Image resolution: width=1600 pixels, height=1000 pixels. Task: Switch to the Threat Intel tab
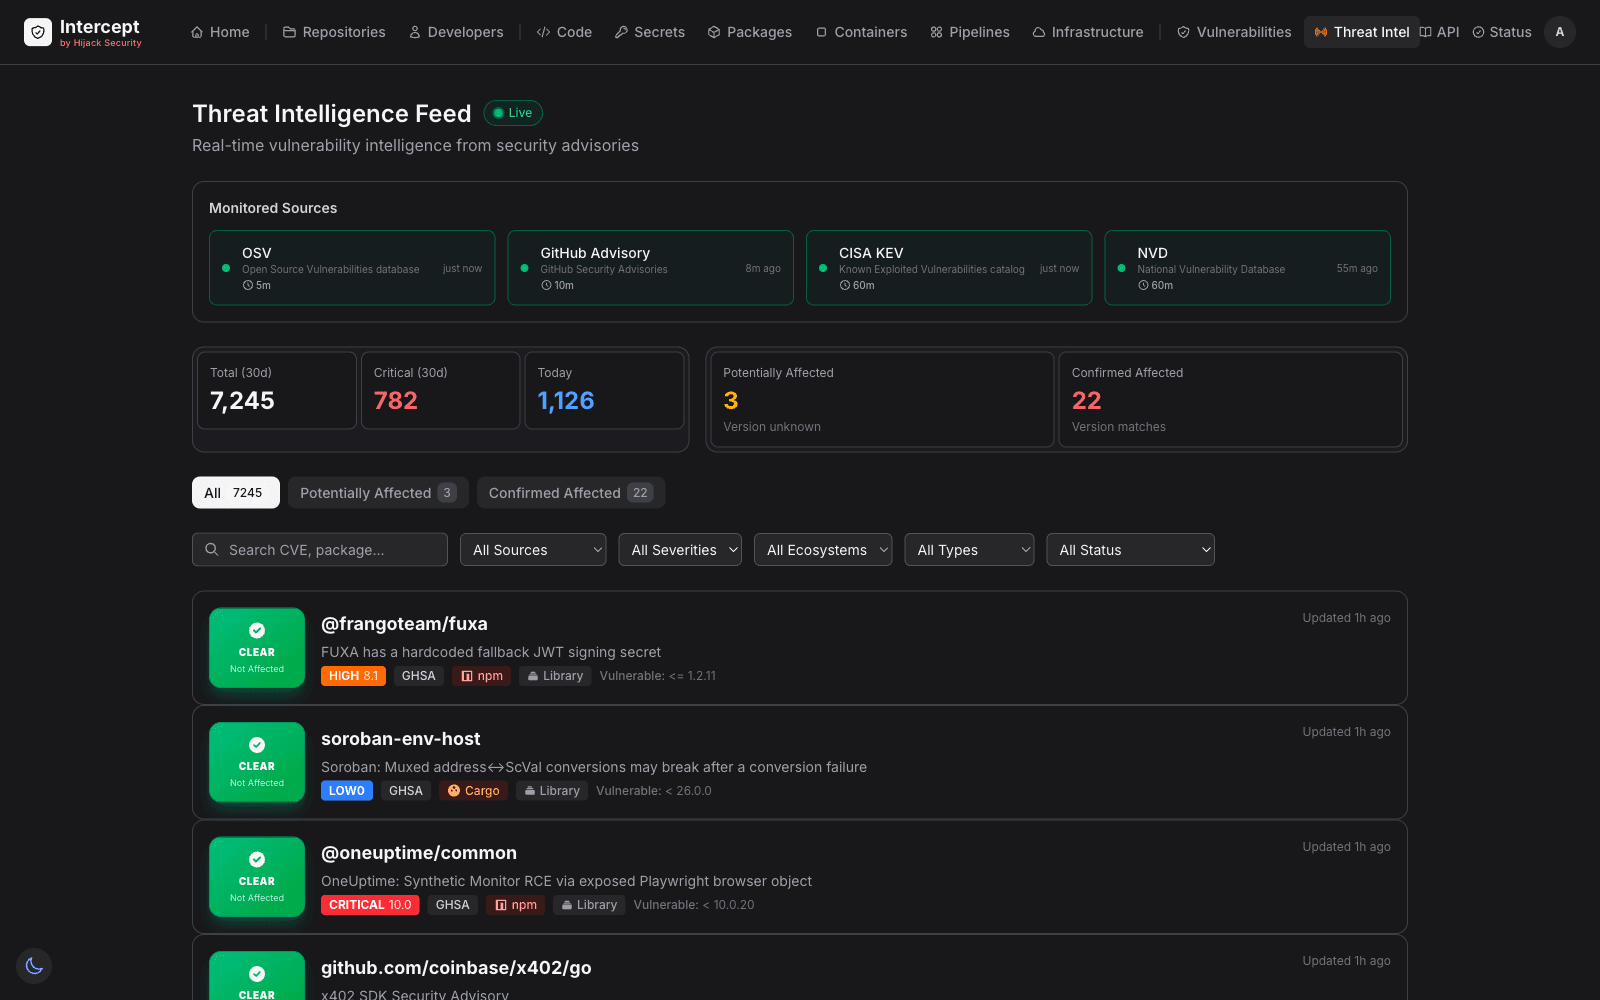1361,31
